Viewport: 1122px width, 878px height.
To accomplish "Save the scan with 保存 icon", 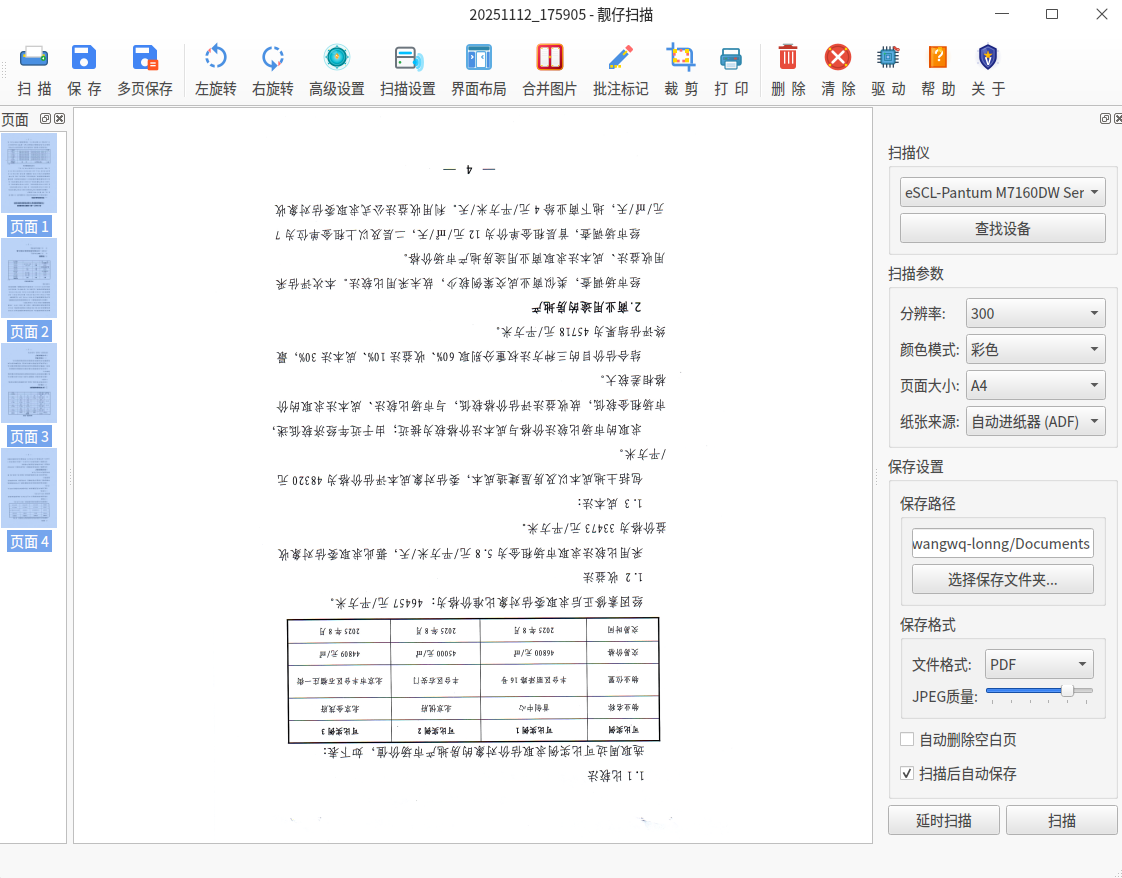I will pyautogui.click(x=84, y=70).
